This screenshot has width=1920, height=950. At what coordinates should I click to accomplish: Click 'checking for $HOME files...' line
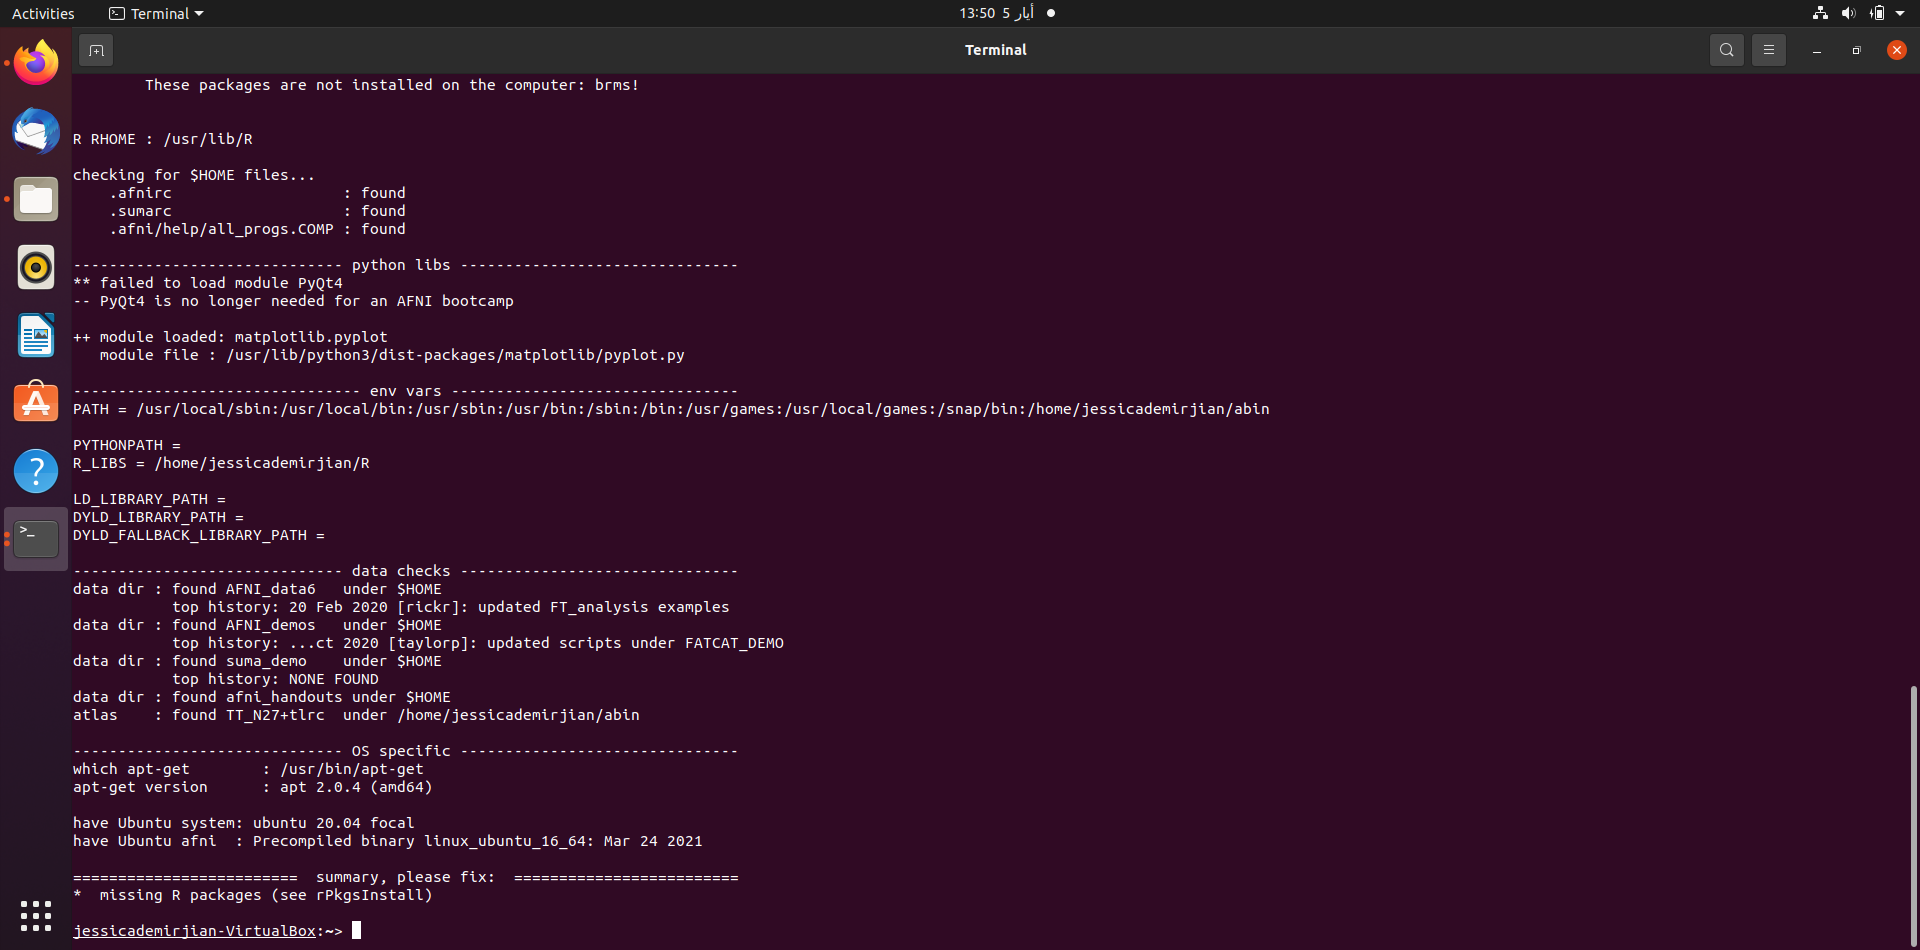(x=194, y=175)
